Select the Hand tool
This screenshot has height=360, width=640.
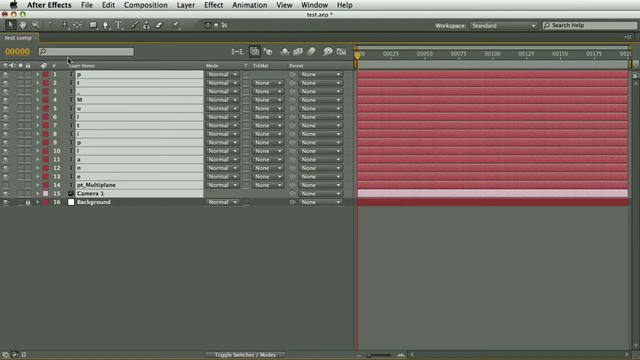pyautogui.click(x=23, y=25)
